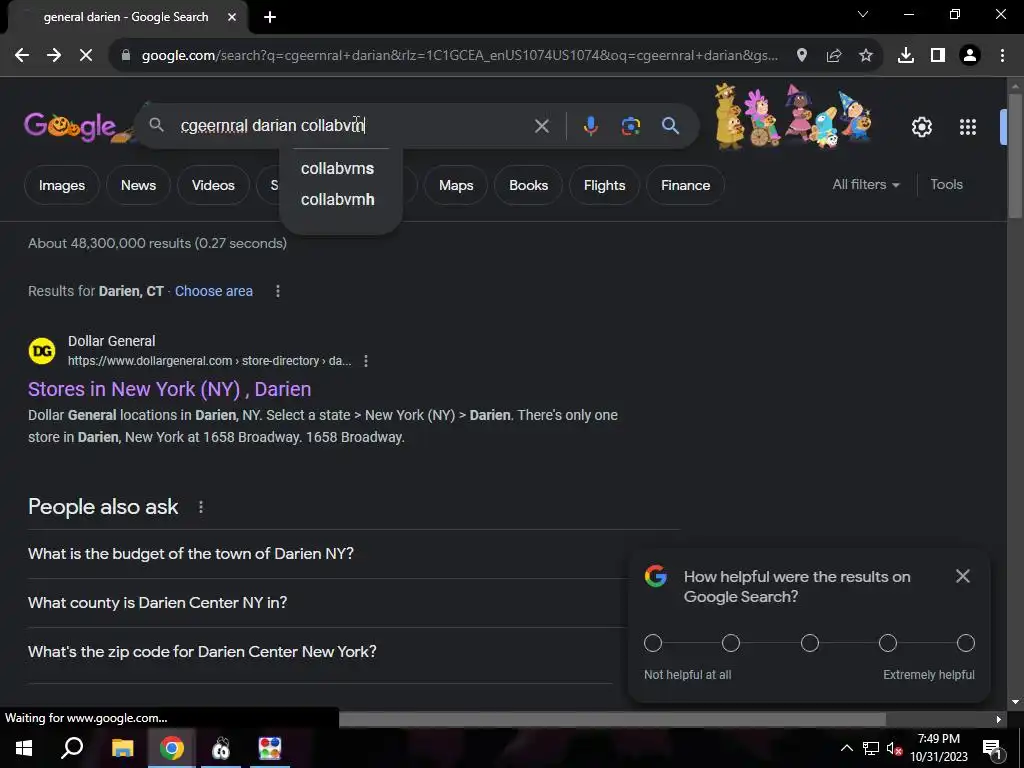Expand the All filters dropdown

866,185
